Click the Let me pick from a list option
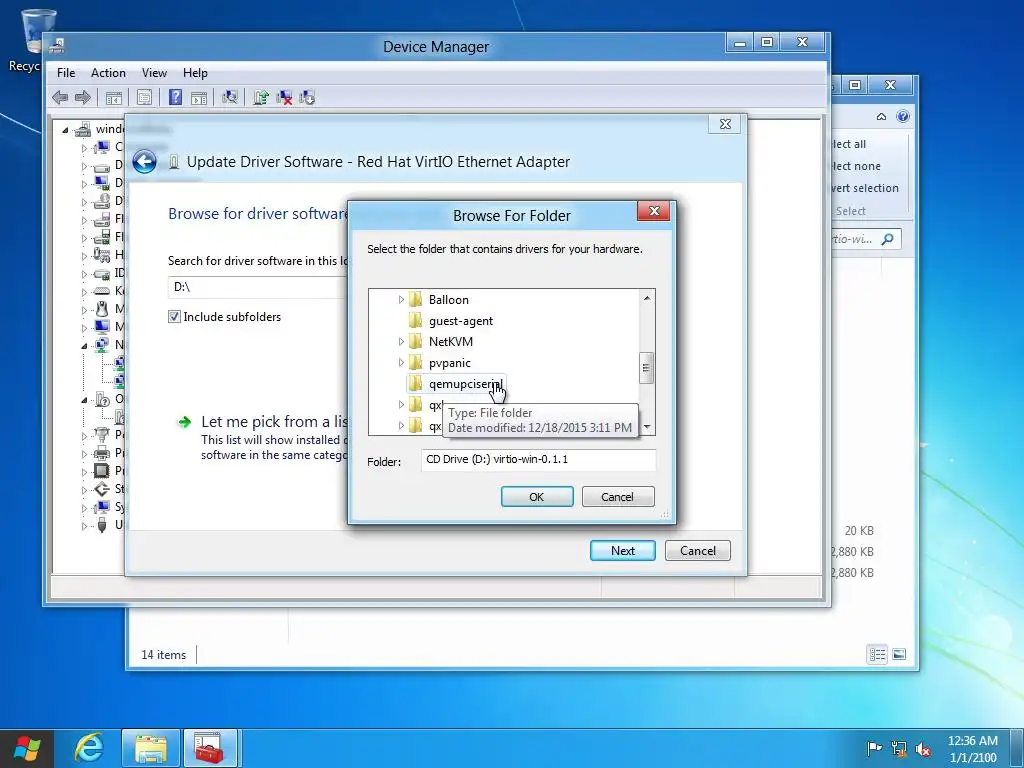The width and height of the screenshot is (1024, 768). [274, 421]
